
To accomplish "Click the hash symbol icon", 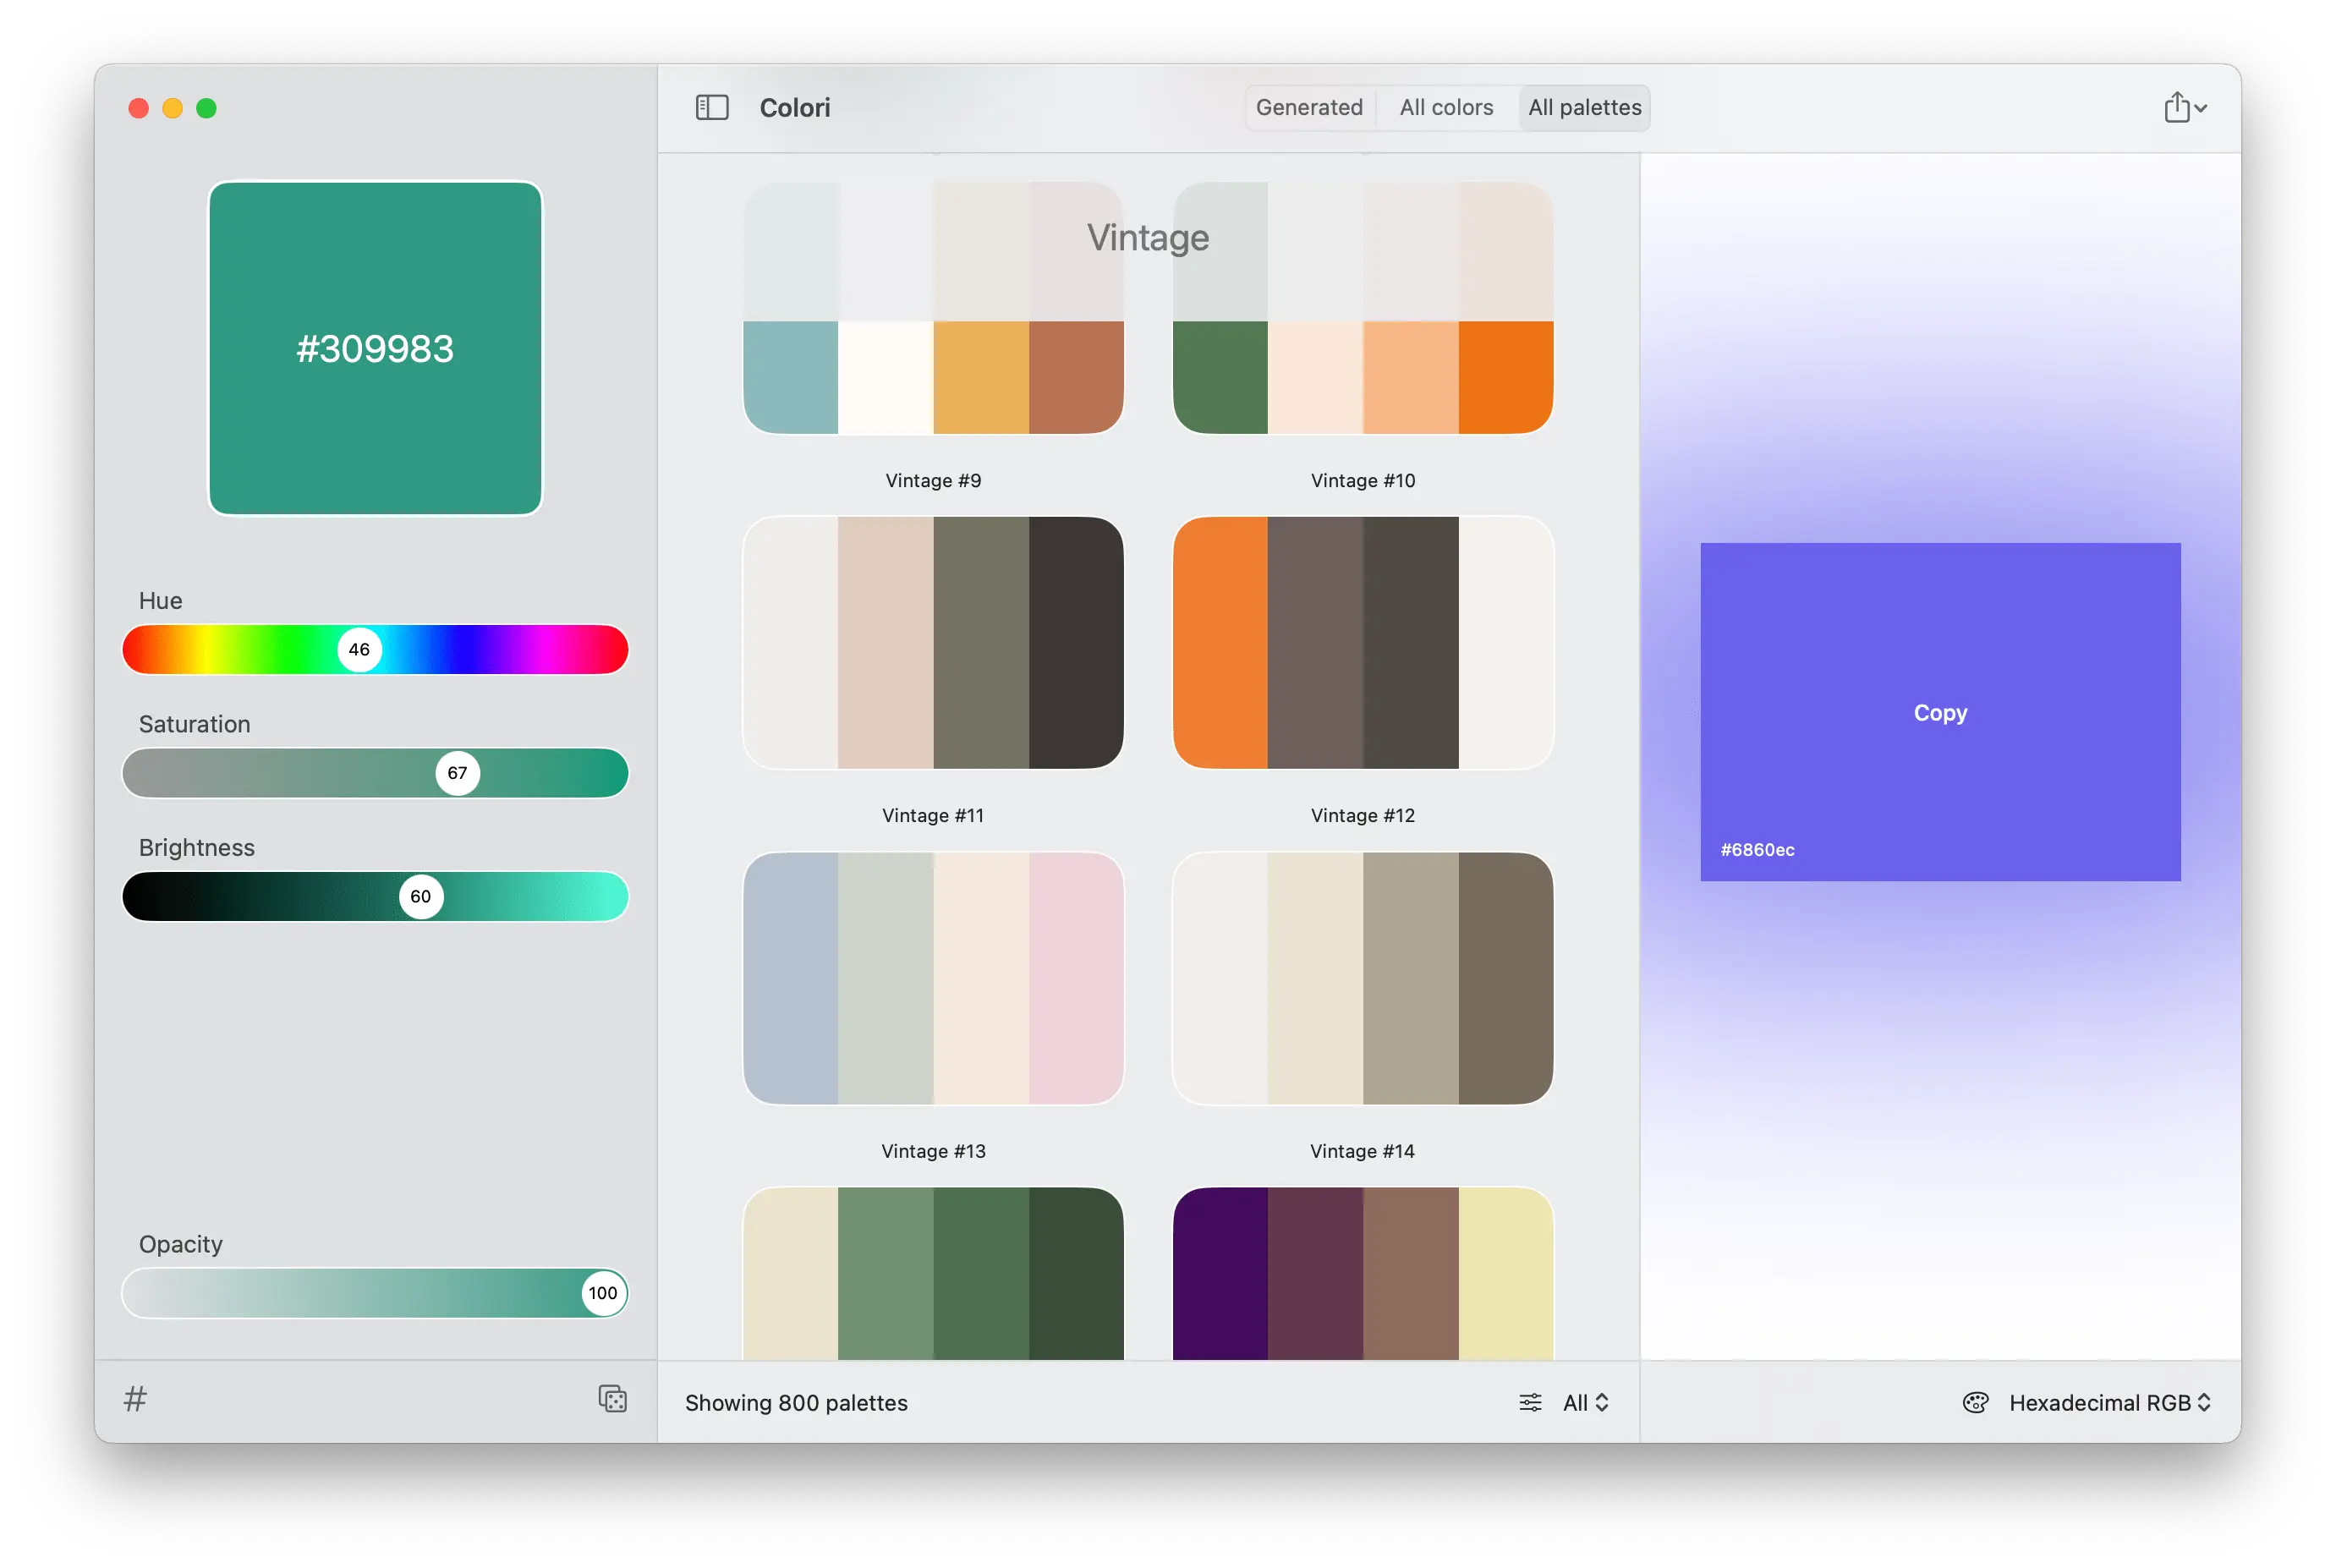I will pyautogui.click(x=135, y=1398).
